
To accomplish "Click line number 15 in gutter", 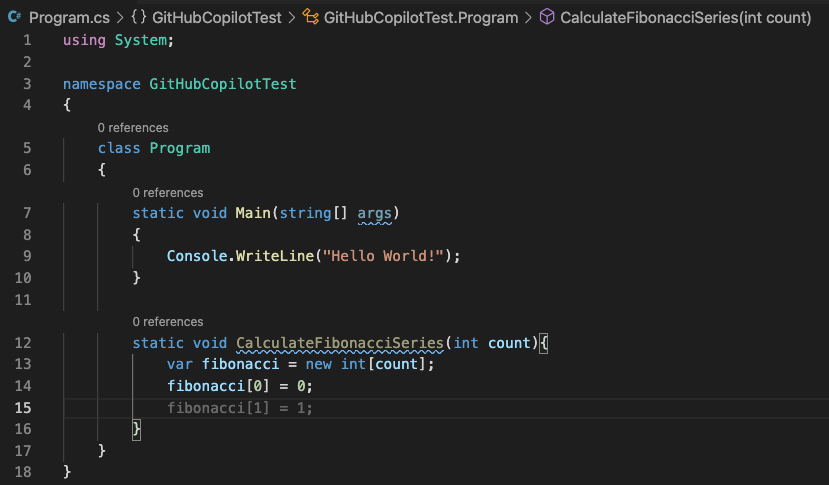I will click(23, 408).
